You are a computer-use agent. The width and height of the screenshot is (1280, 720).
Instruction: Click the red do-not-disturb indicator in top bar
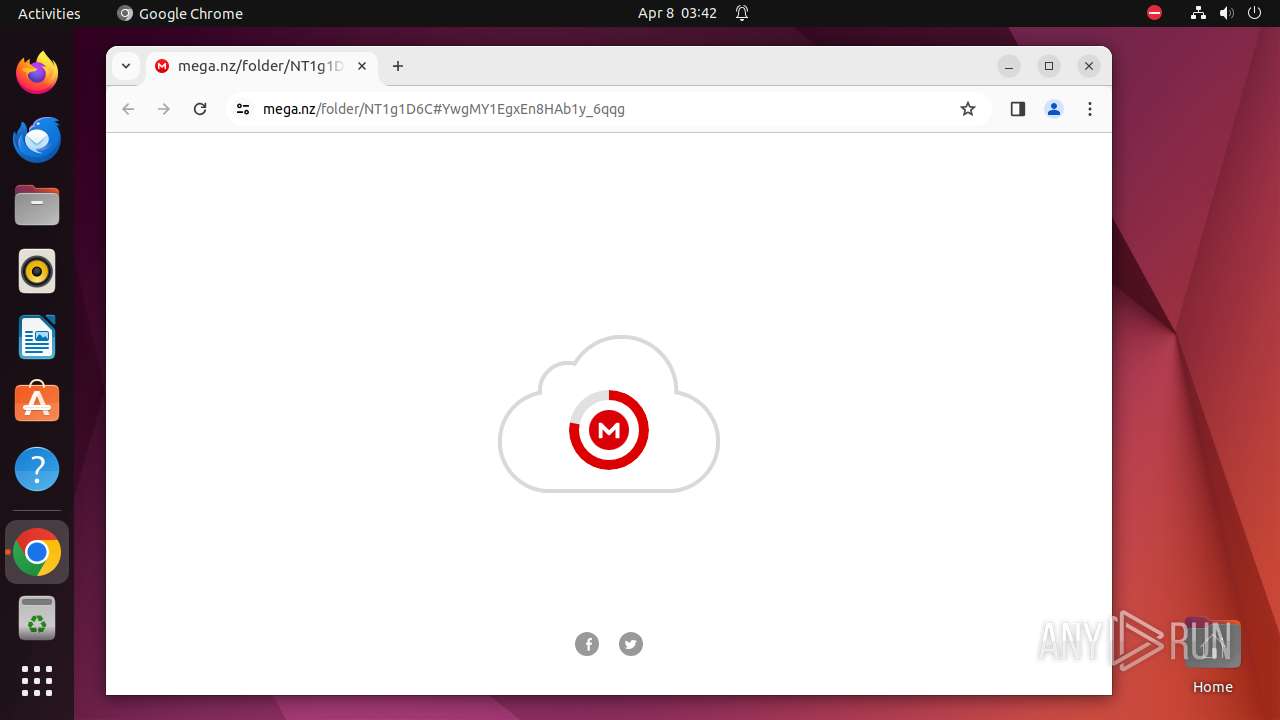(1154, 13)
